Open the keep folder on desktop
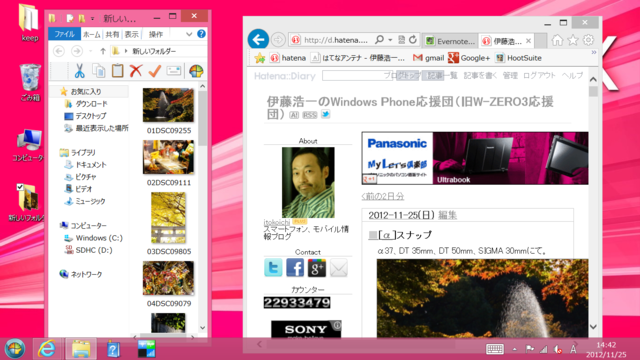Screen dimensions: 640x360 pos(29,23)
